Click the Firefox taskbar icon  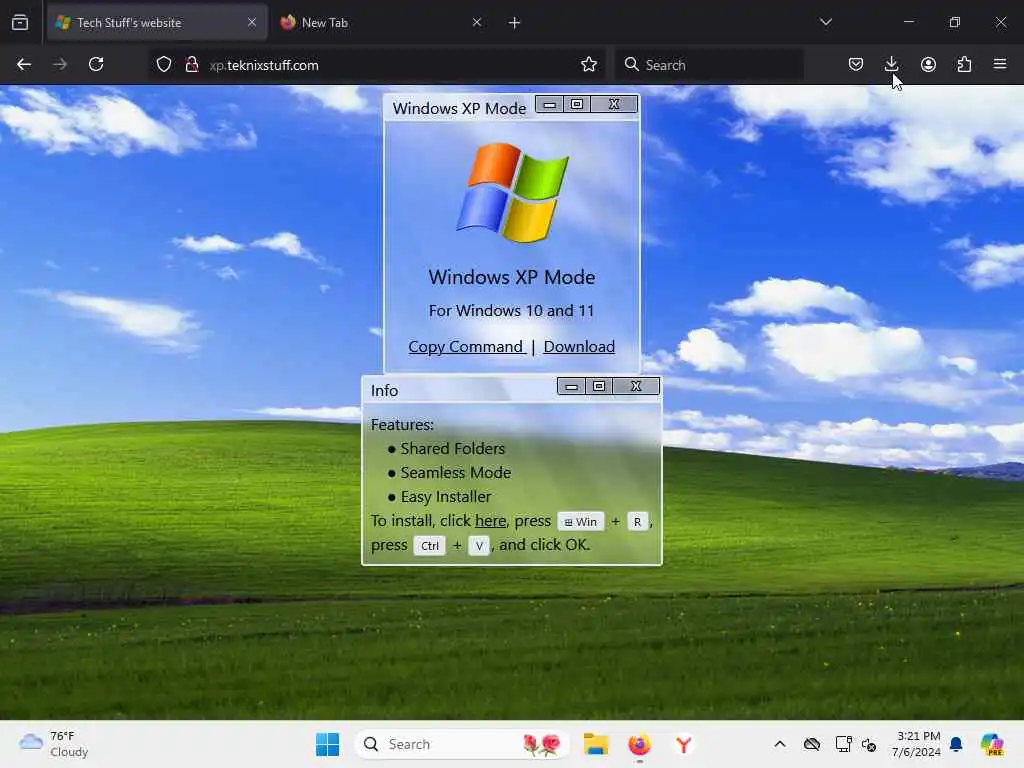[x=639, y=744]
